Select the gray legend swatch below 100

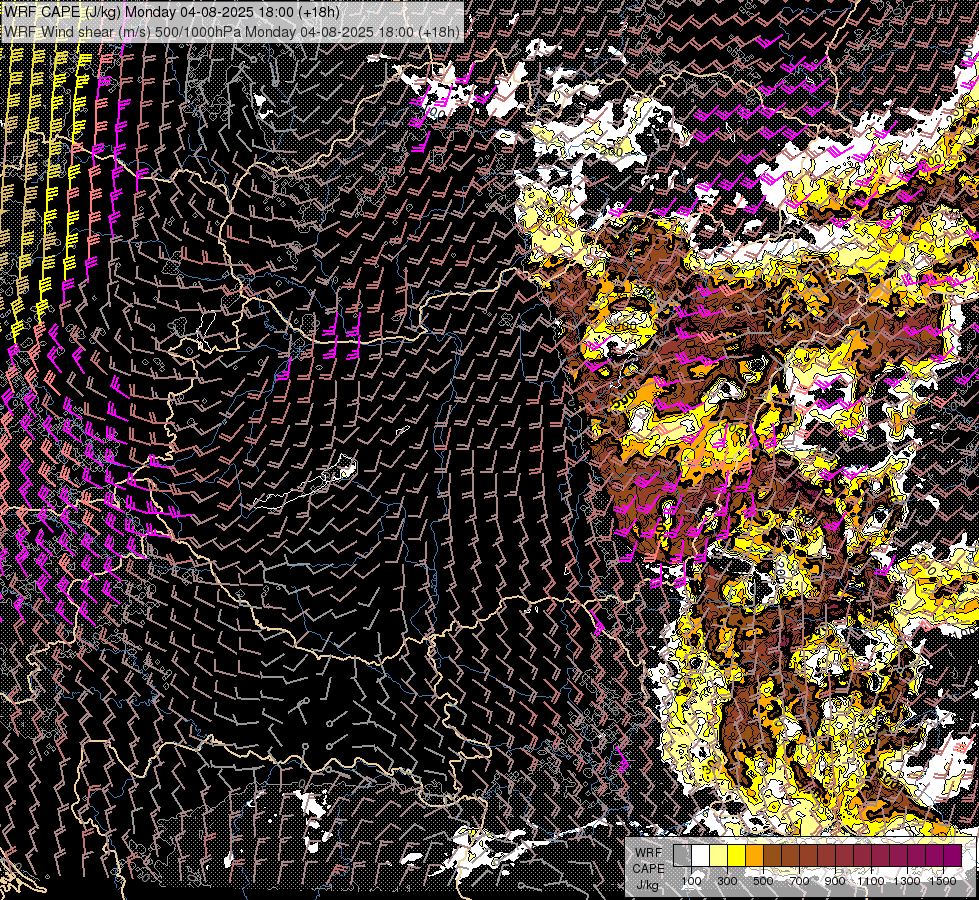pos(682,855)
